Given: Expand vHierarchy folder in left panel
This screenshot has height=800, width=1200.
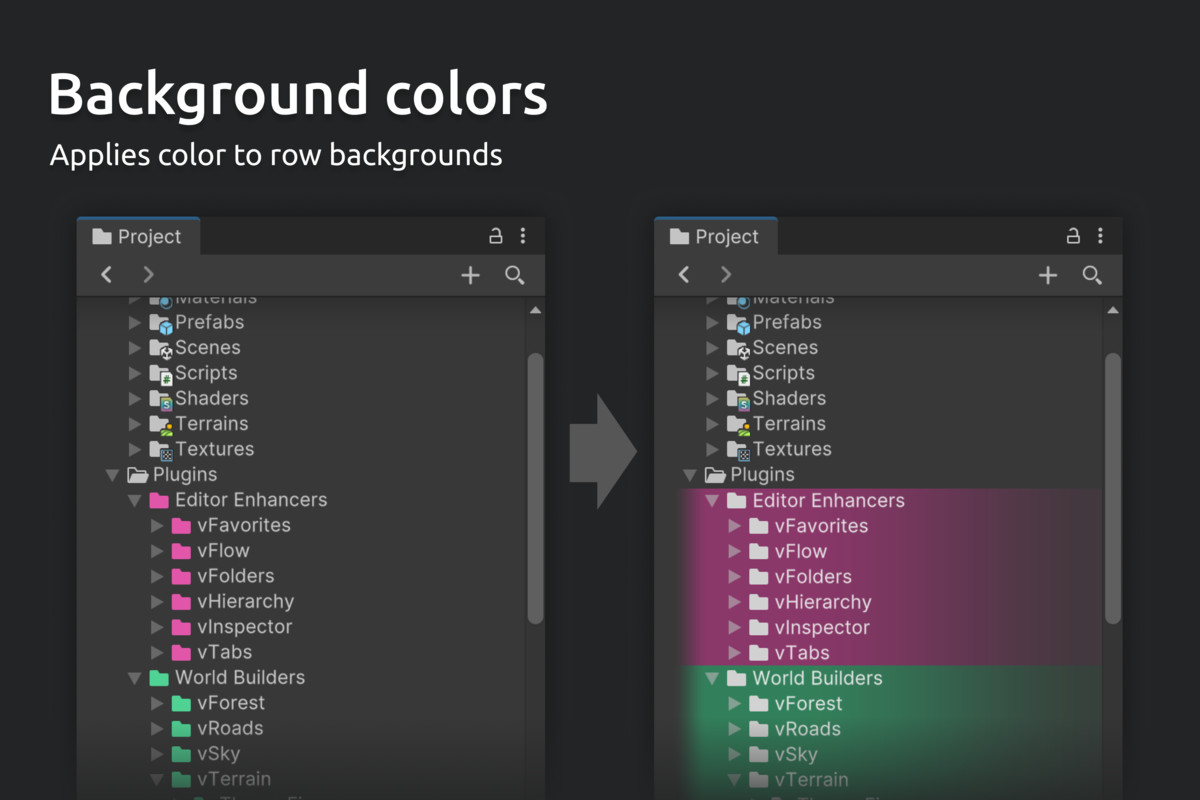Looking at the screenshot, I should point(157,602).
